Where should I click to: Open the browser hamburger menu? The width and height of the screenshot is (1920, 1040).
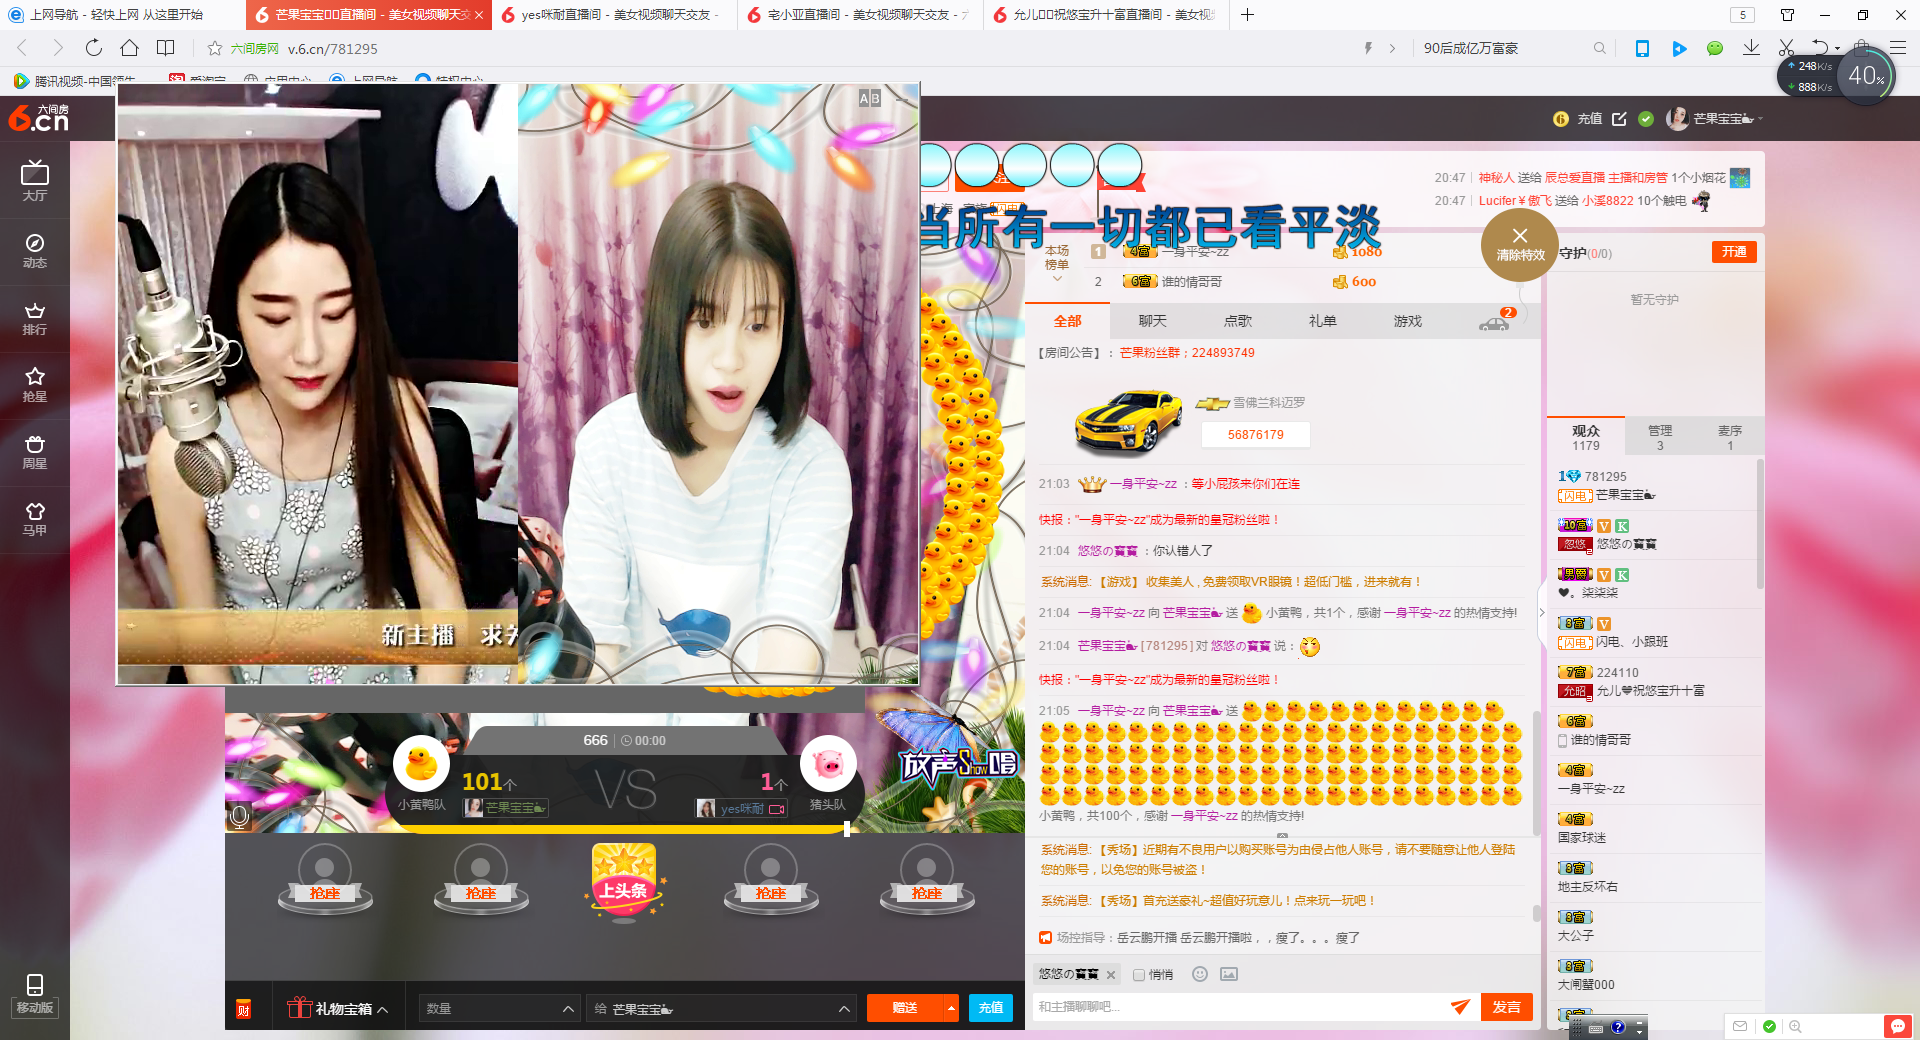tap(1897, 47)
